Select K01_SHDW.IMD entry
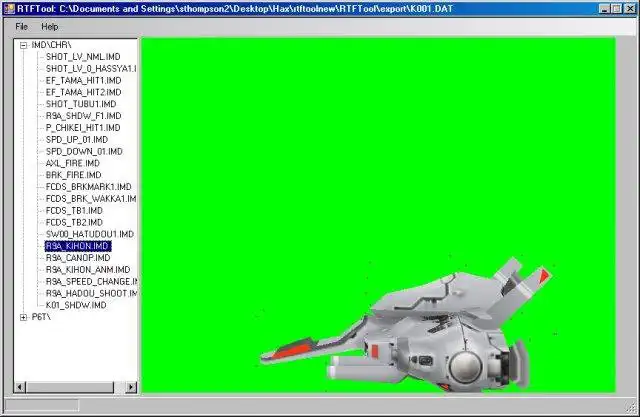The height and width of the screenshot is (417, 640). (x=76, y=305)
